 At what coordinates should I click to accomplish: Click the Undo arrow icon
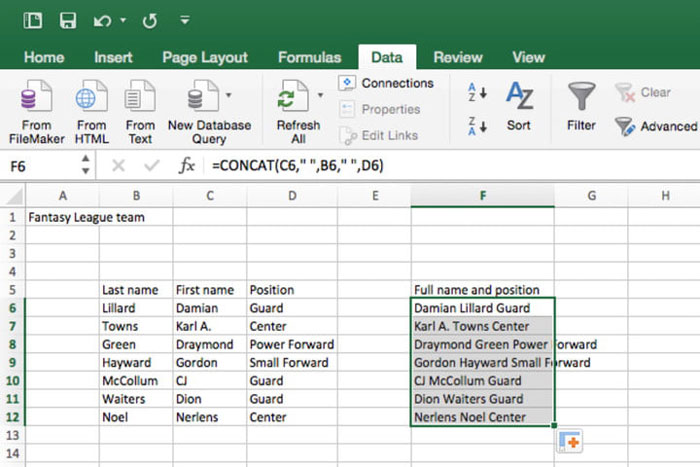pyautogui.click(x=102, y=21)
